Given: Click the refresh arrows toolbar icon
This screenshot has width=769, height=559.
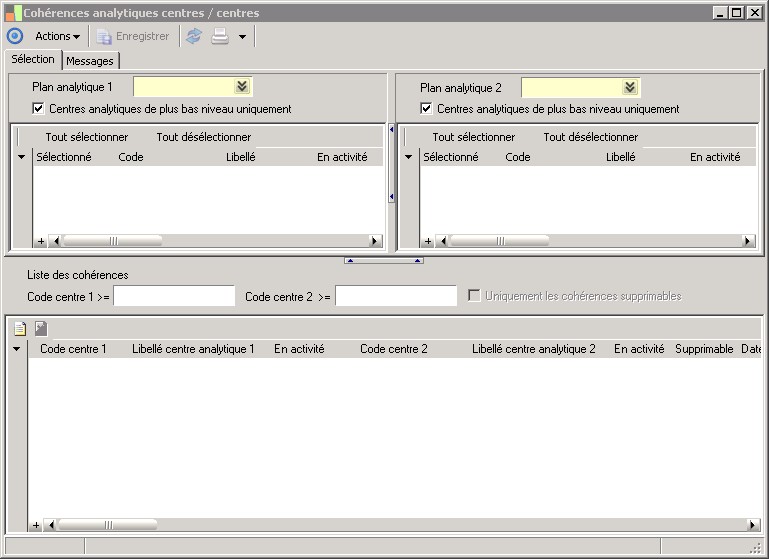Looking at the screenshot, I should 194,36.
